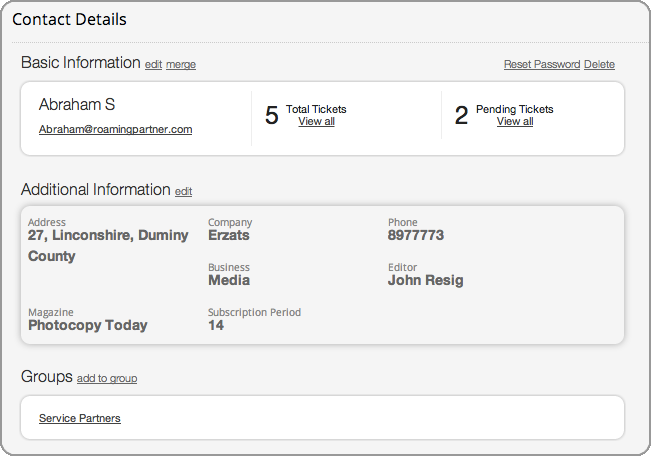Image resolution: width=651 pixels, height=456 pixels.
Task: Click the Editor field label
Action: tap(402, 267)
